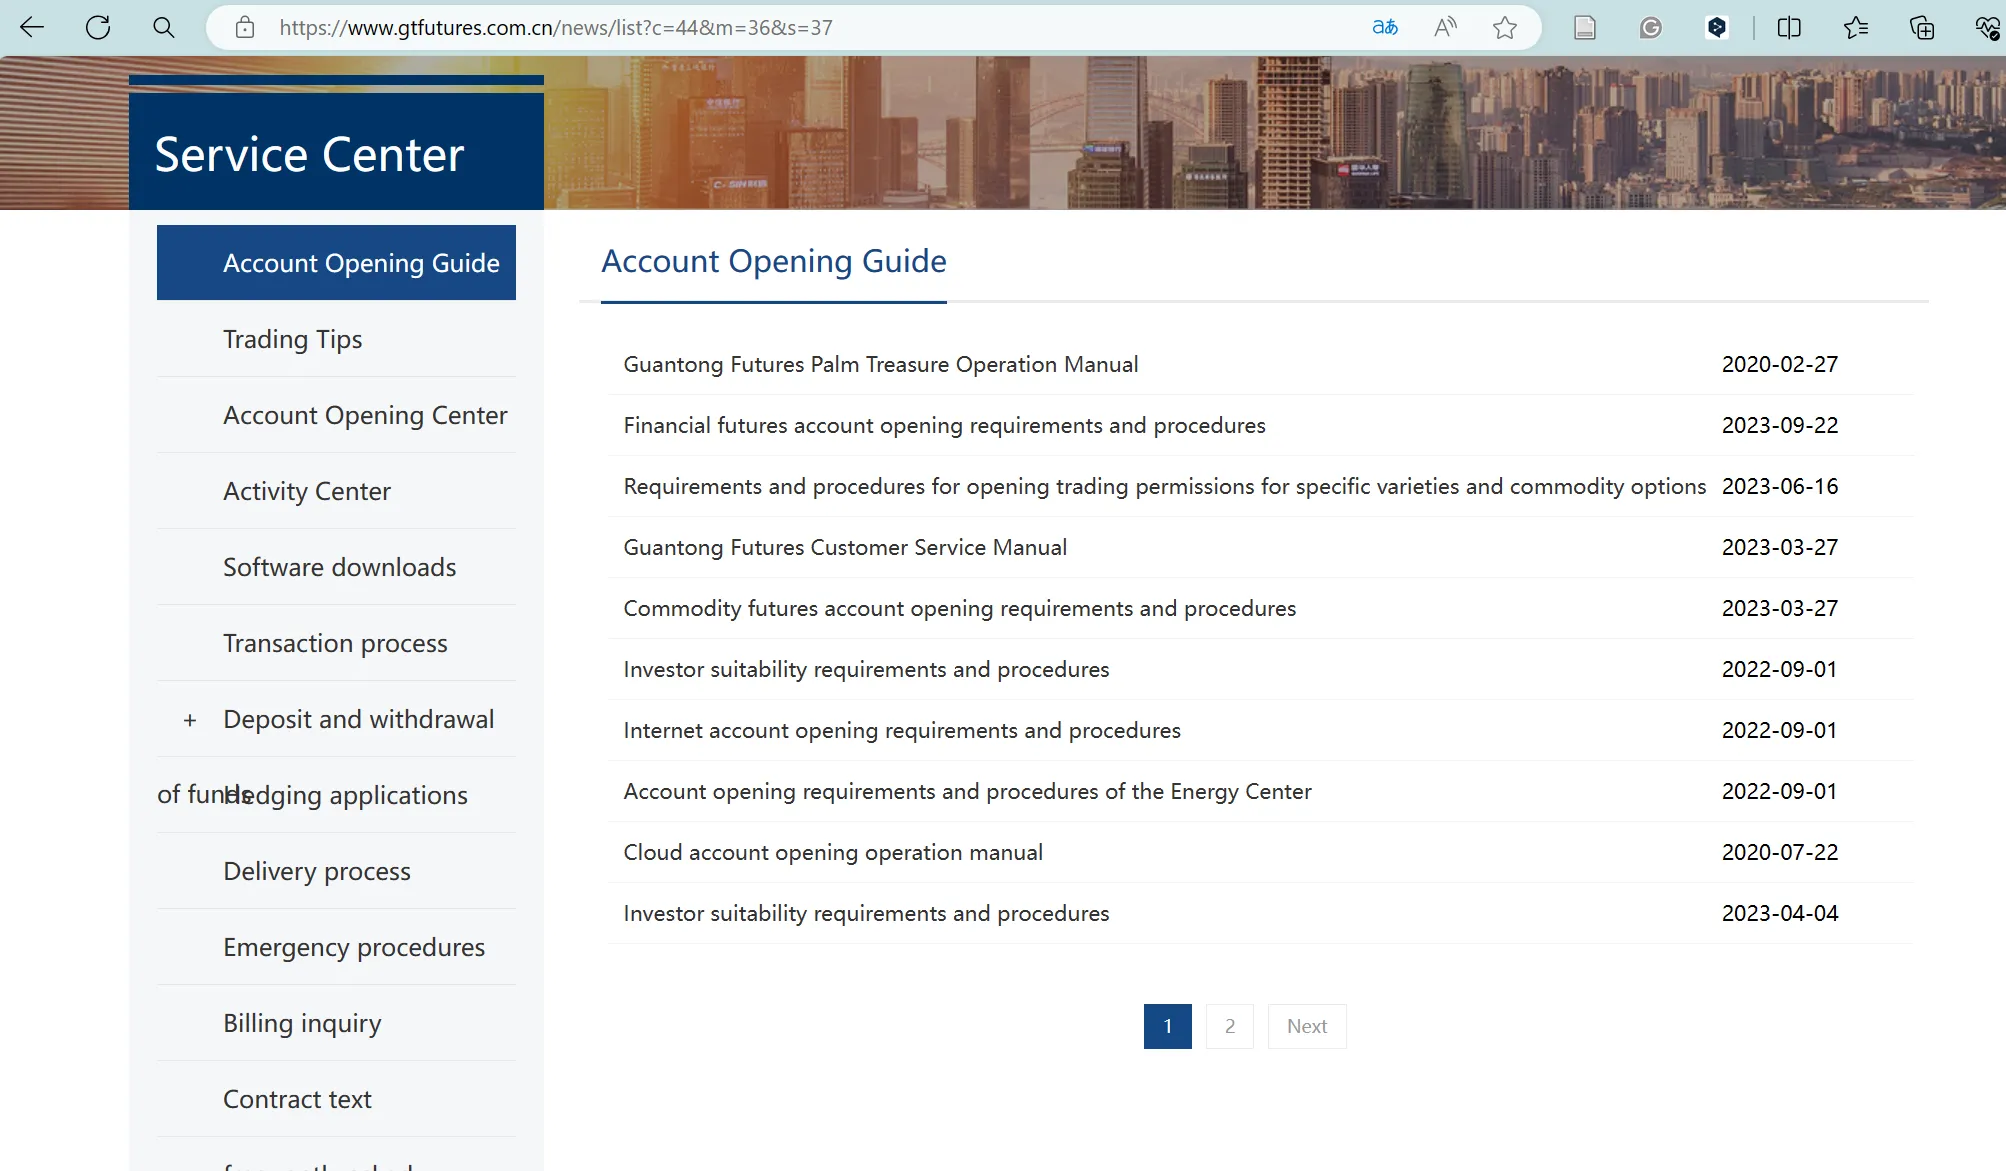
Task: Go to Activity Center
Action: (307, 491)
